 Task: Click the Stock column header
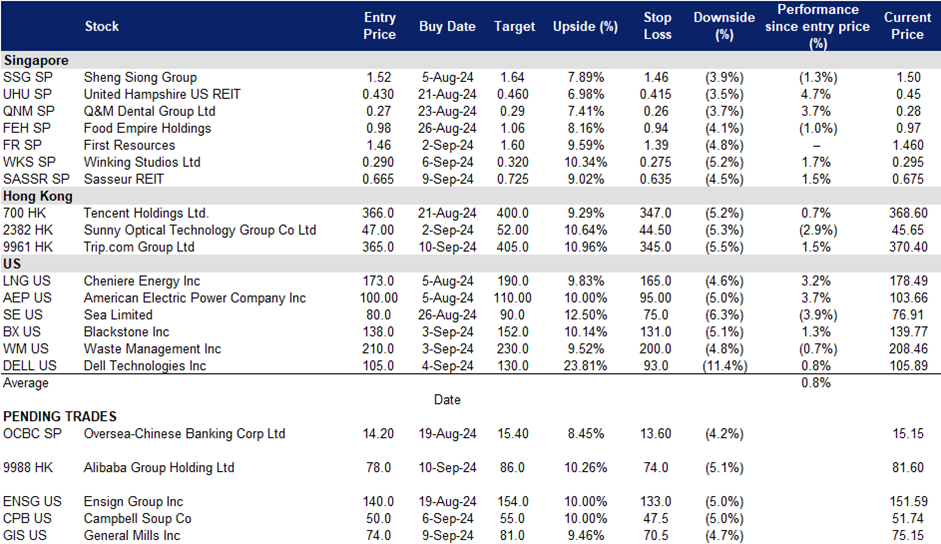coord(101,26)
